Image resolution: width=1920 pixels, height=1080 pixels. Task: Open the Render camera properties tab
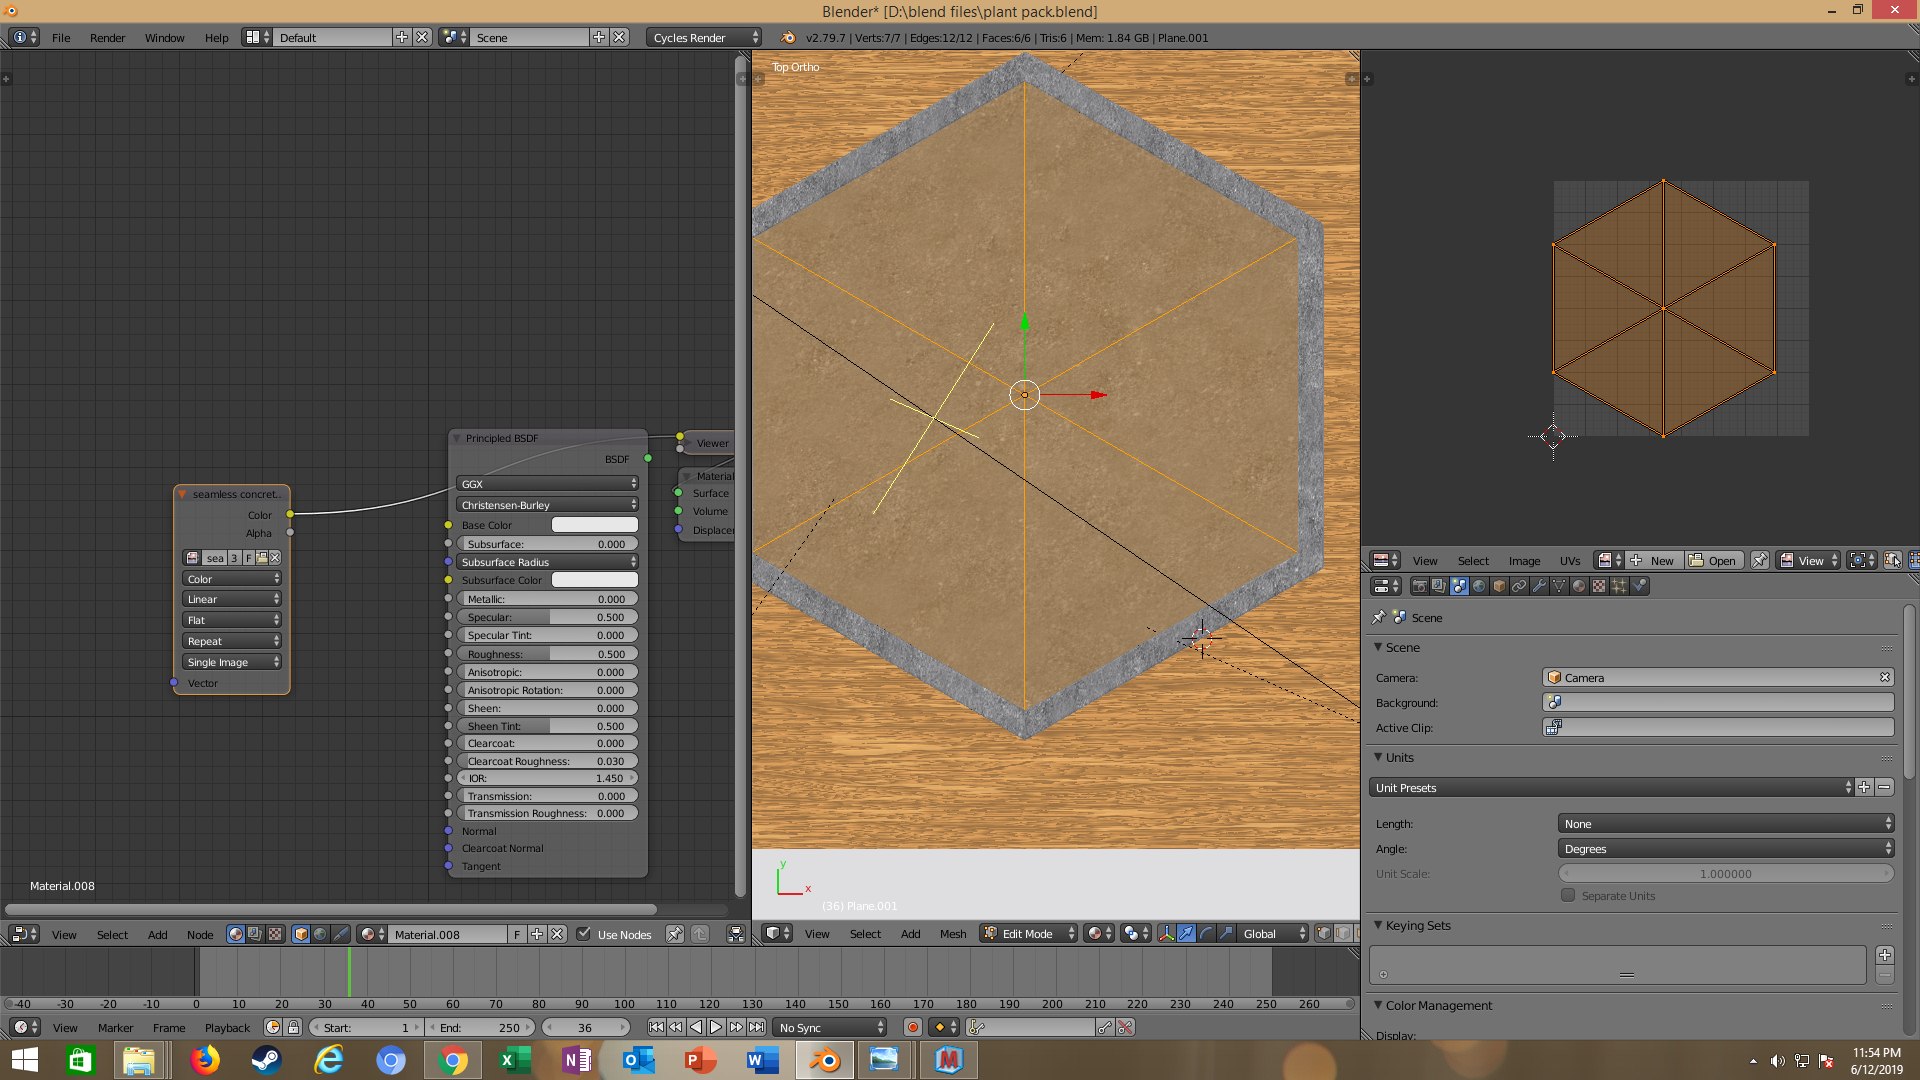(x=1420, y=586)
